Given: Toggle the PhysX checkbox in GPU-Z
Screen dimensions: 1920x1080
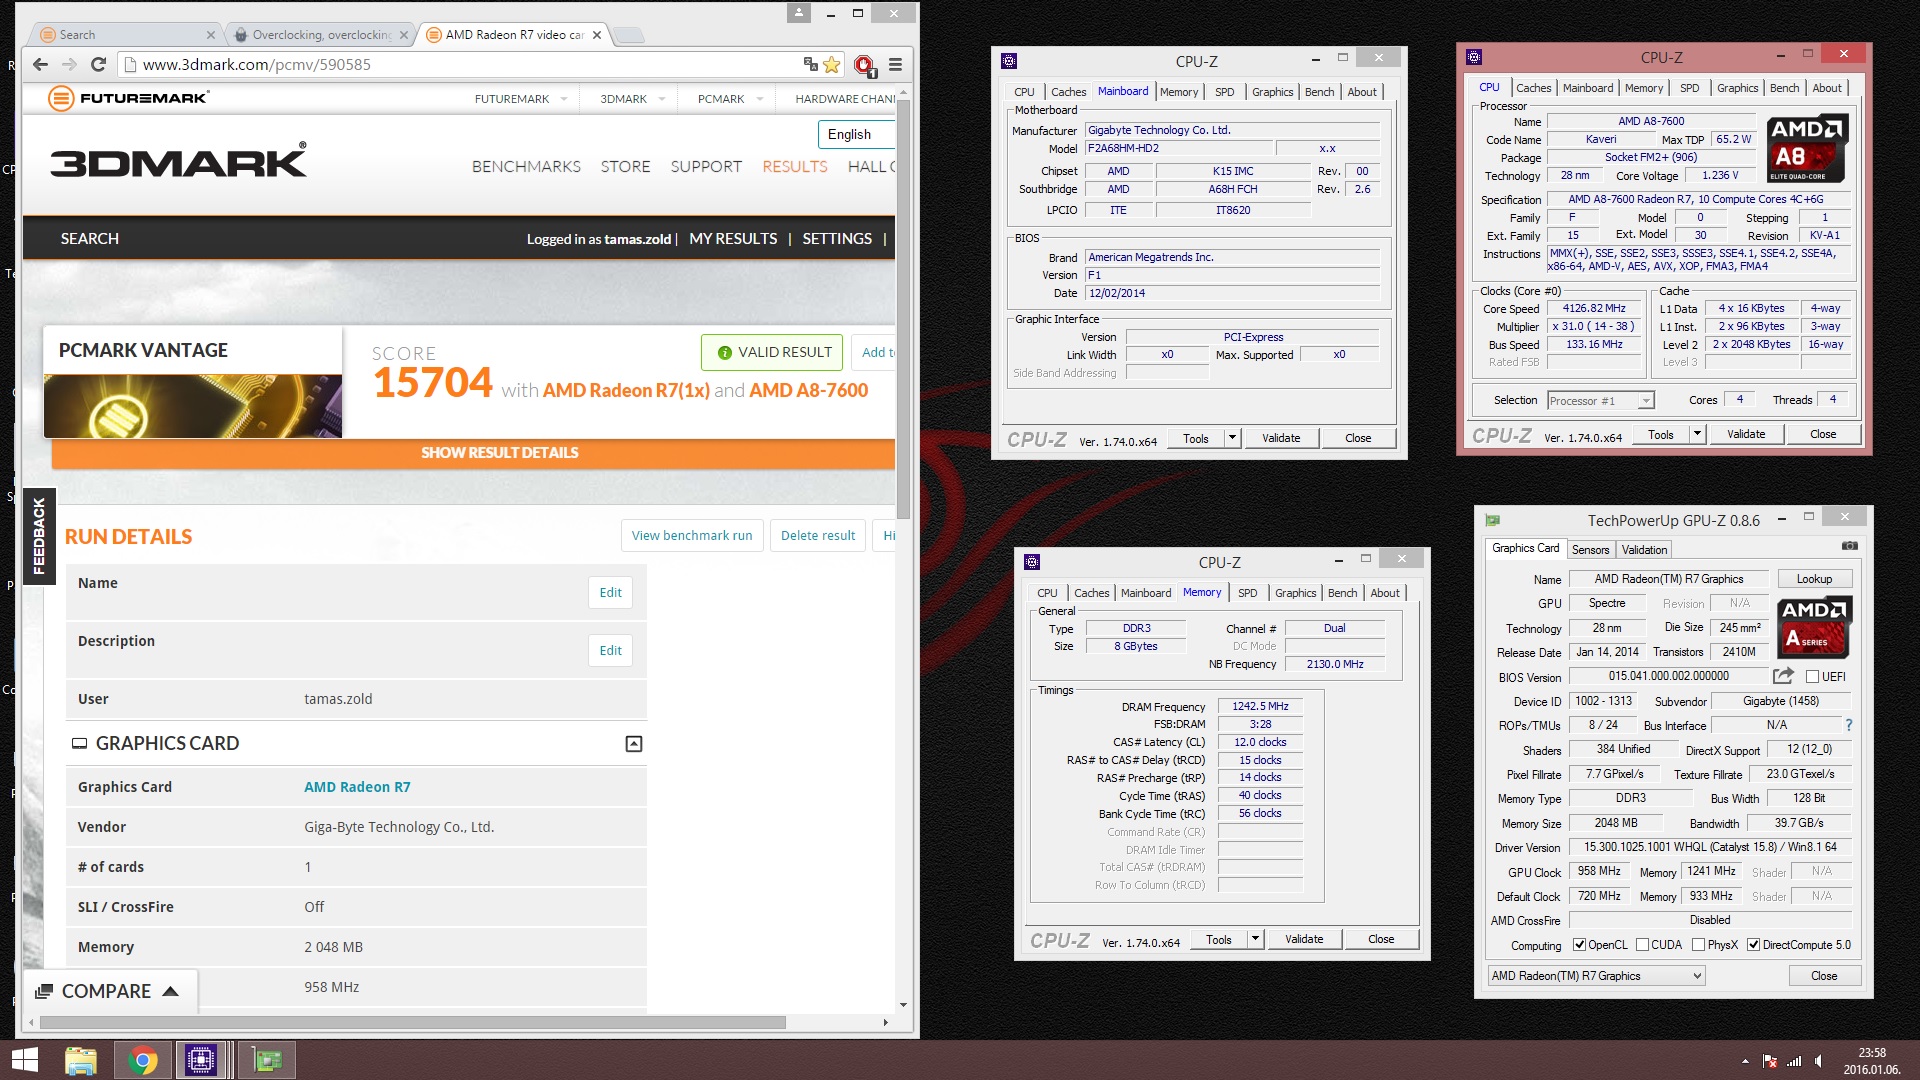Looking at the screenshot, I should tap(1698, 945).
